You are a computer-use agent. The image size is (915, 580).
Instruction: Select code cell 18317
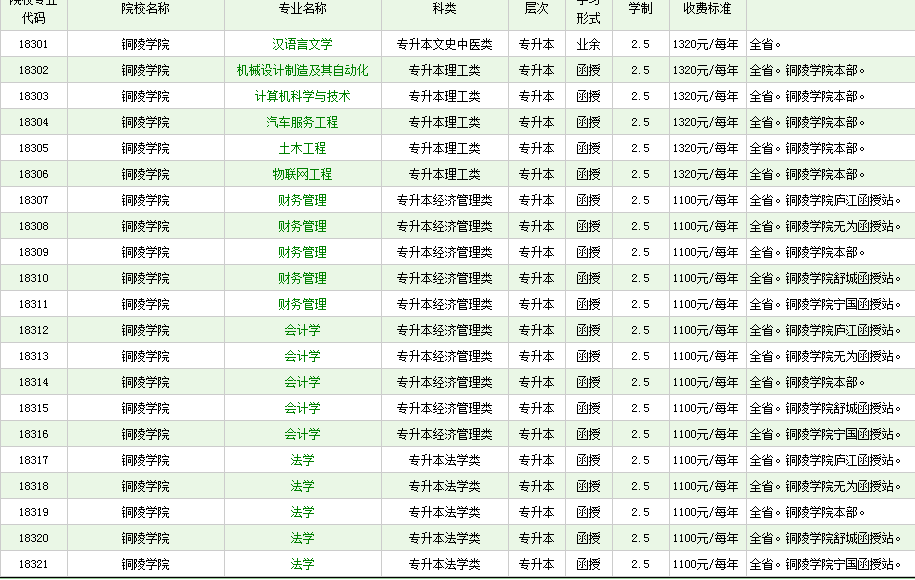click(x=33, y=460)
